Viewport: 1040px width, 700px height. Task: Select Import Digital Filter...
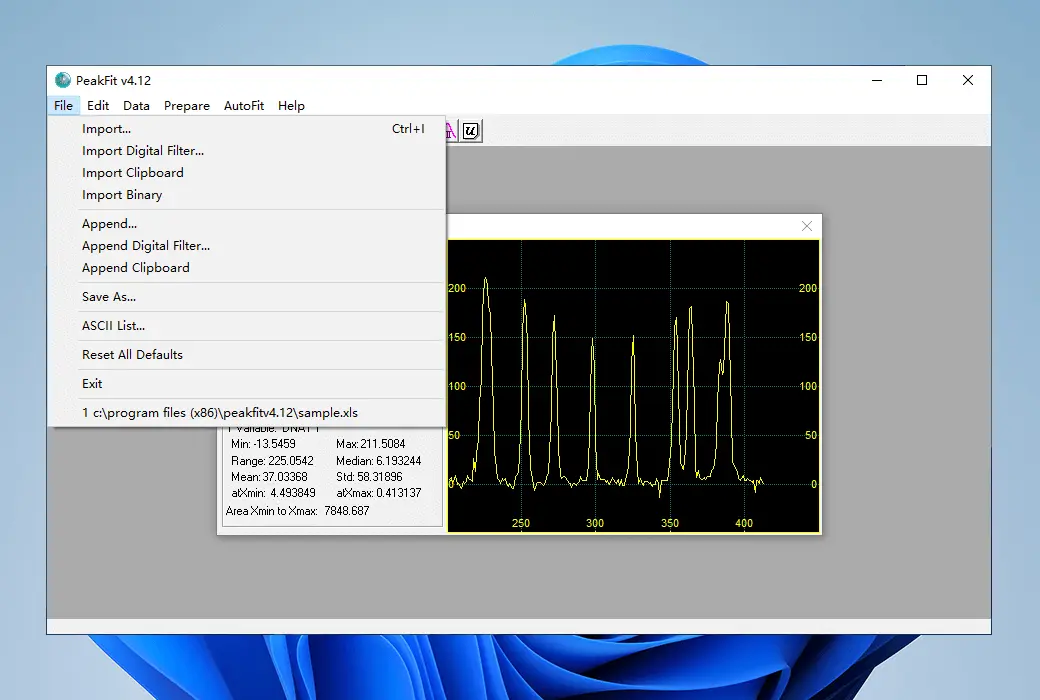(x=247, y=151)
